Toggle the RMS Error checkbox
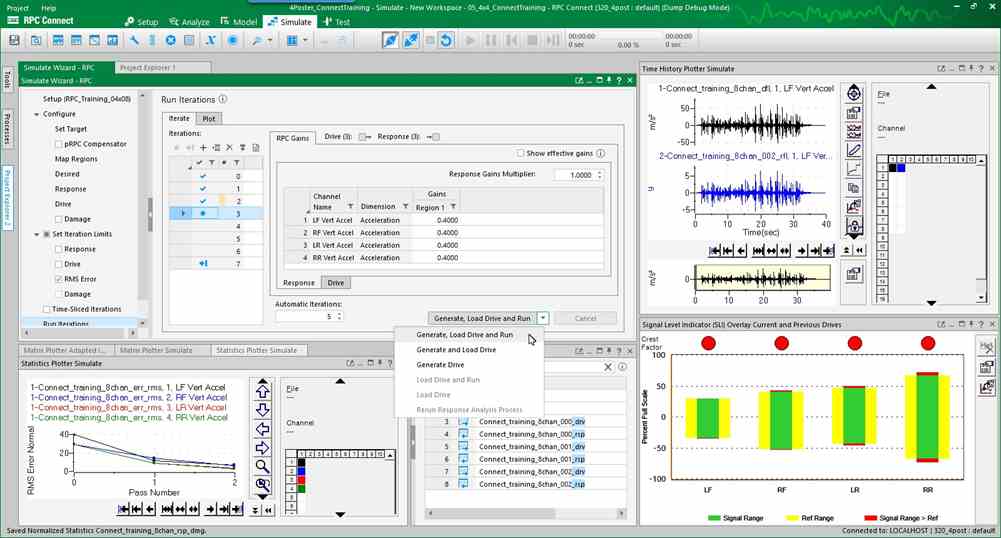 (x=57, y=279)
